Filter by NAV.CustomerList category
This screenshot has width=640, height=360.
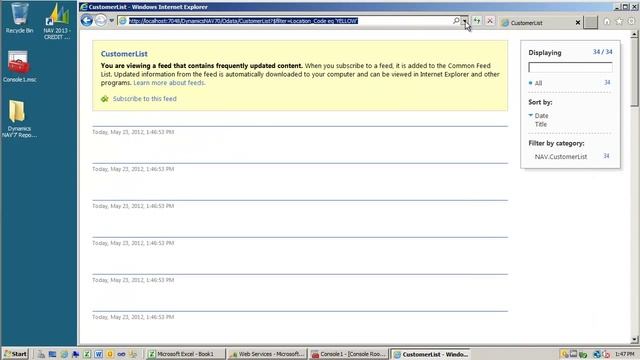pyautogui.click(x=561, y=157)
